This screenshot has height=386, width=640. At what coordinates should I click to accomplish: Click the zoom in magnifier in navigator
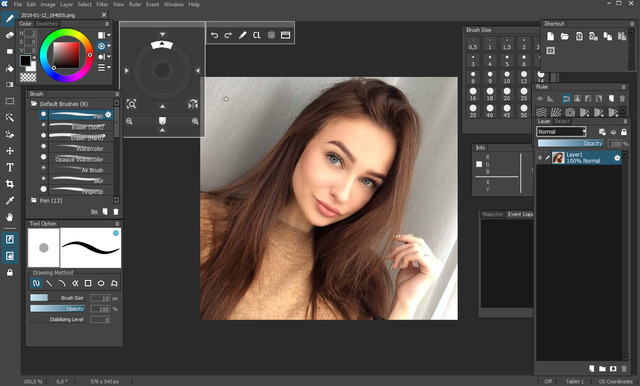pos(195,121)
